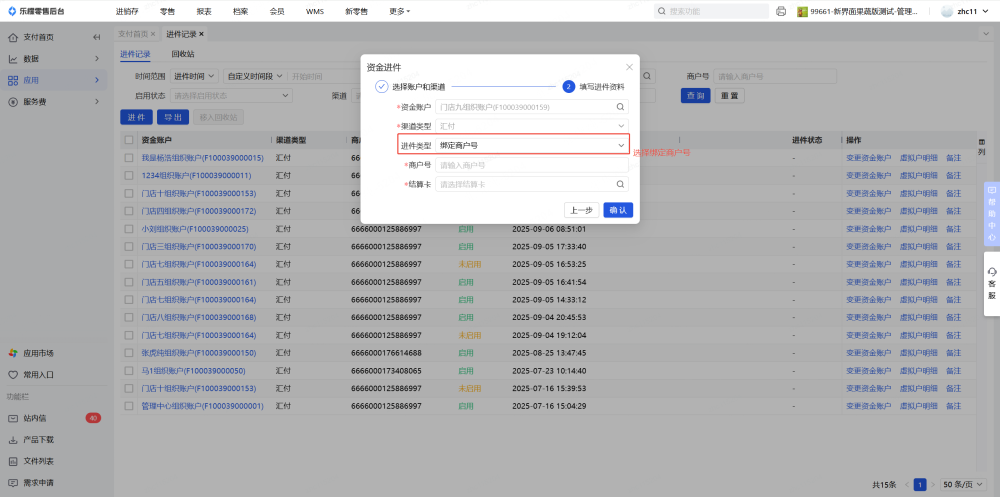Tick the select-all checkbox in table header

(x=128, y=140)
